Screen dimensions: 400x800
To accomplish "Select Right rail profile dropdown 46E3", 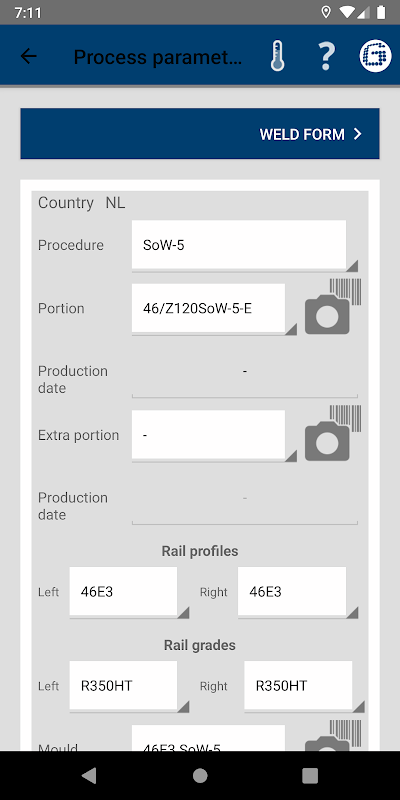I will click(x=298, y=592).
